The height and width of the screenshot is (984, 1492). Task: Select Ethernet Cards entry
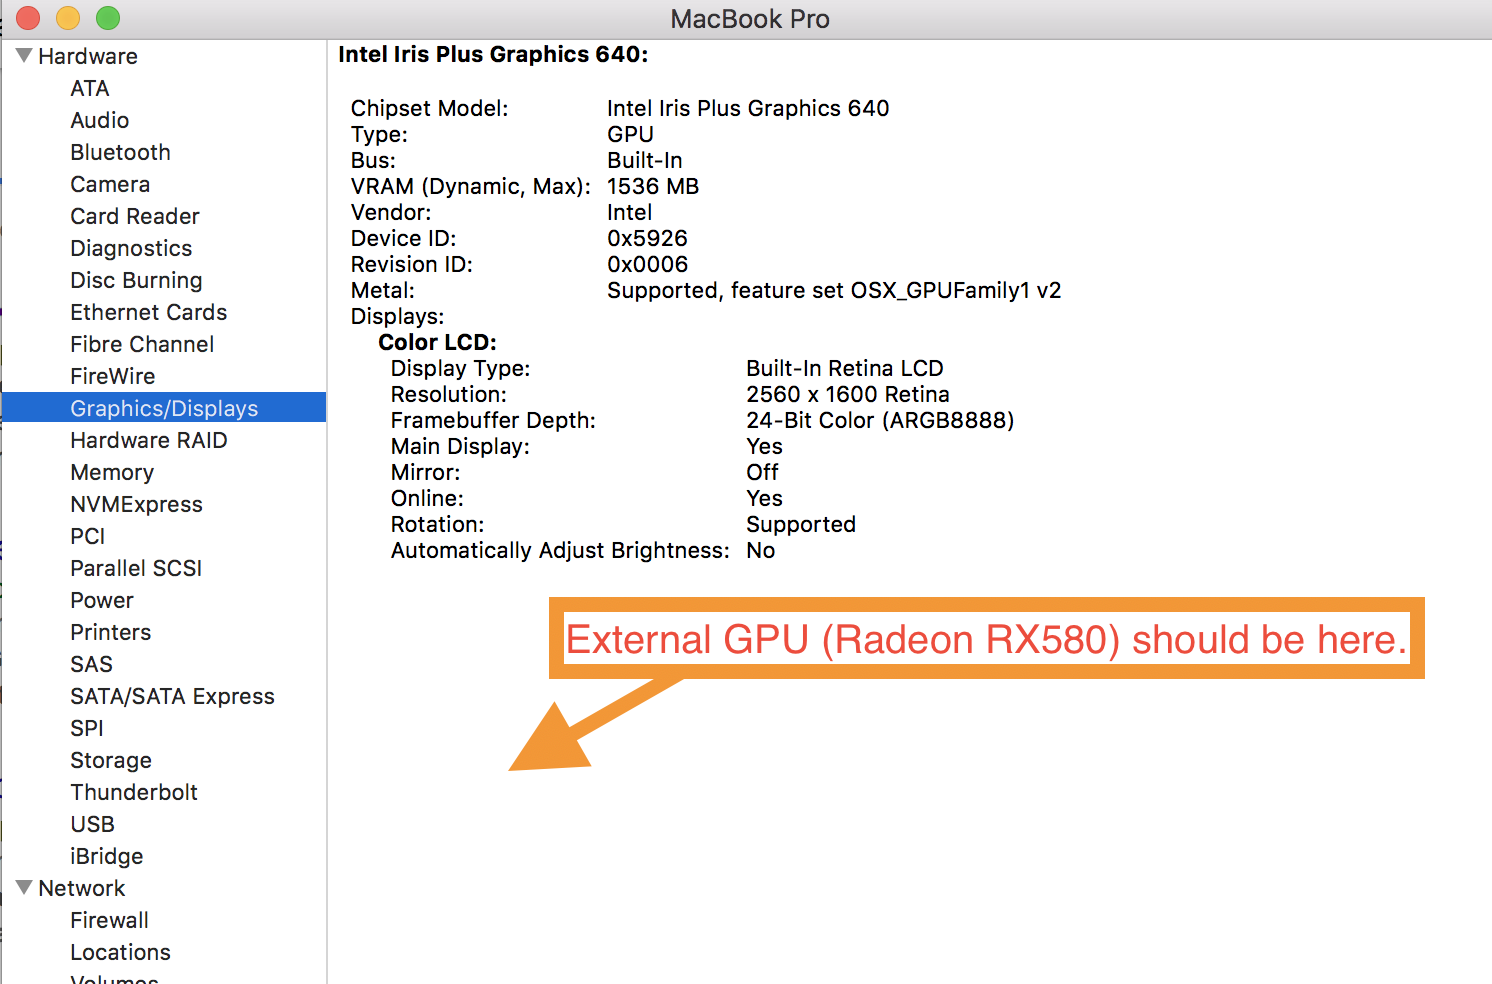[149, 312]
